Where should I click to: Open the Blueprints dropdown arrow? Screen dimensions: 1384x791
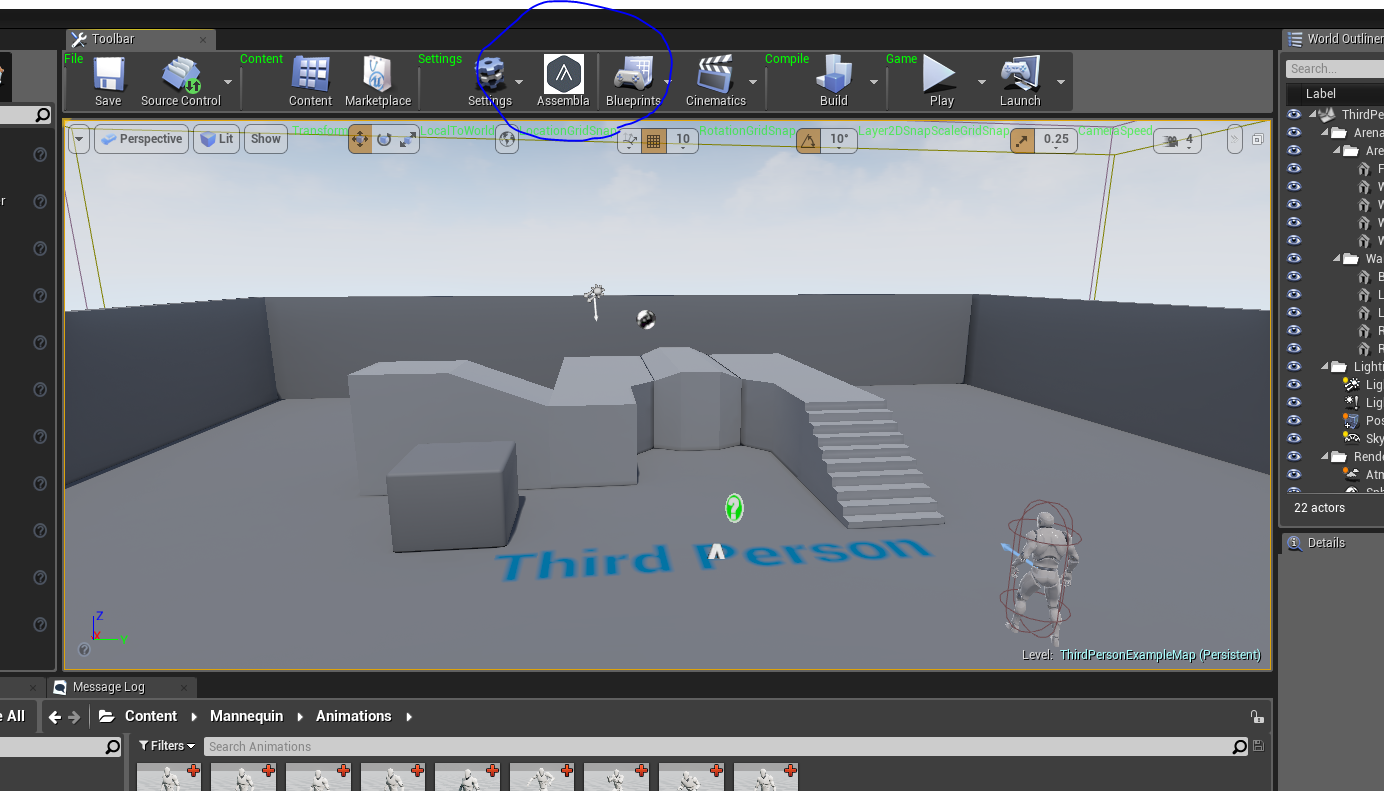667,82
